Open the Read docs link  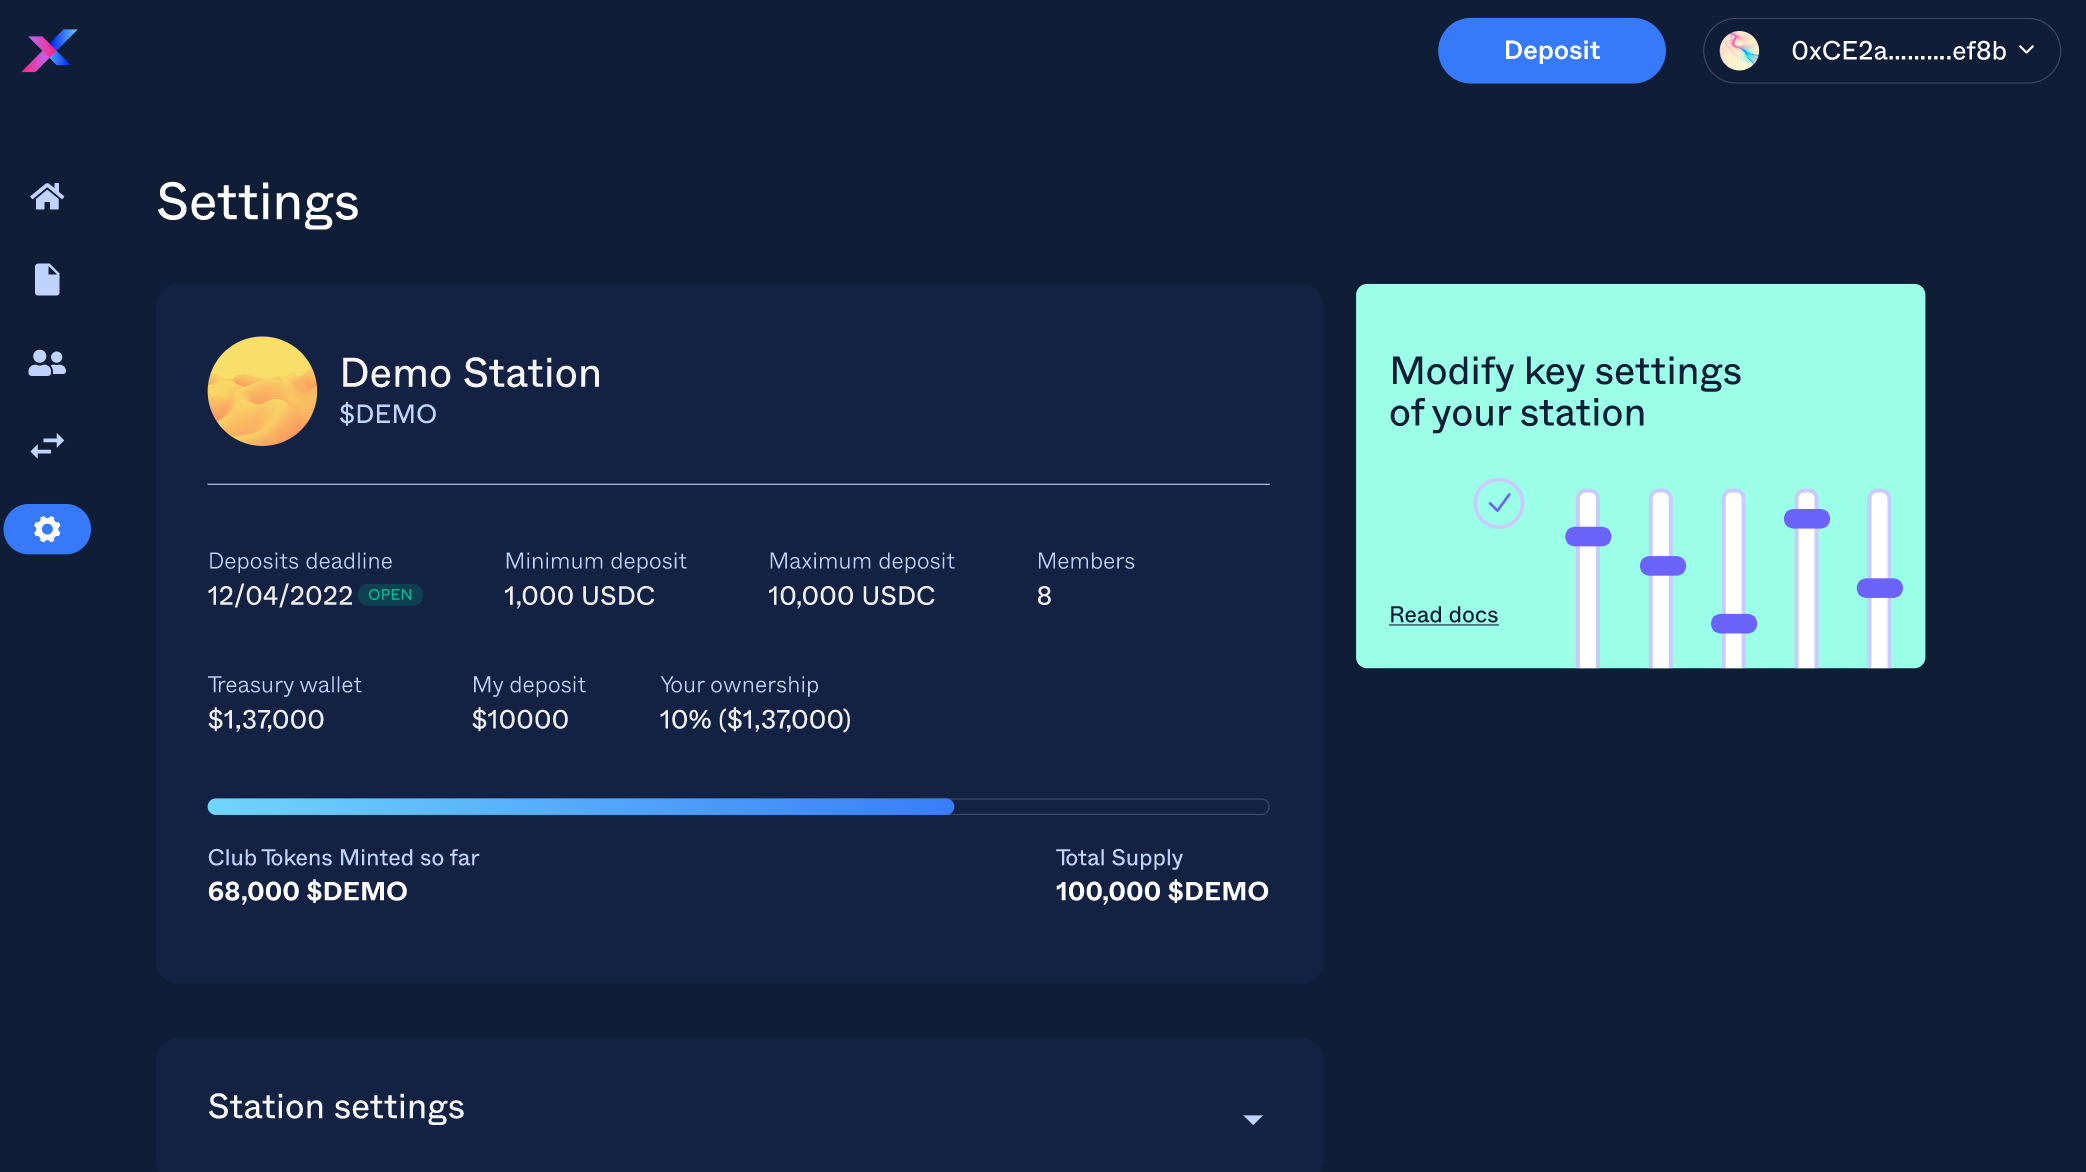pos(1443,615)
